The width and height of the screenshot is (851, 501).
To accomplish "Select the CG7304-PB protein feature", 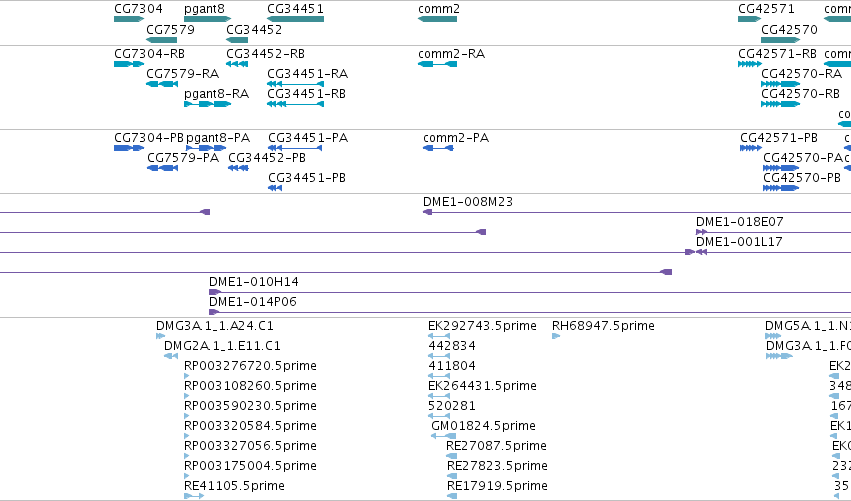I will [x=129, y=148].
